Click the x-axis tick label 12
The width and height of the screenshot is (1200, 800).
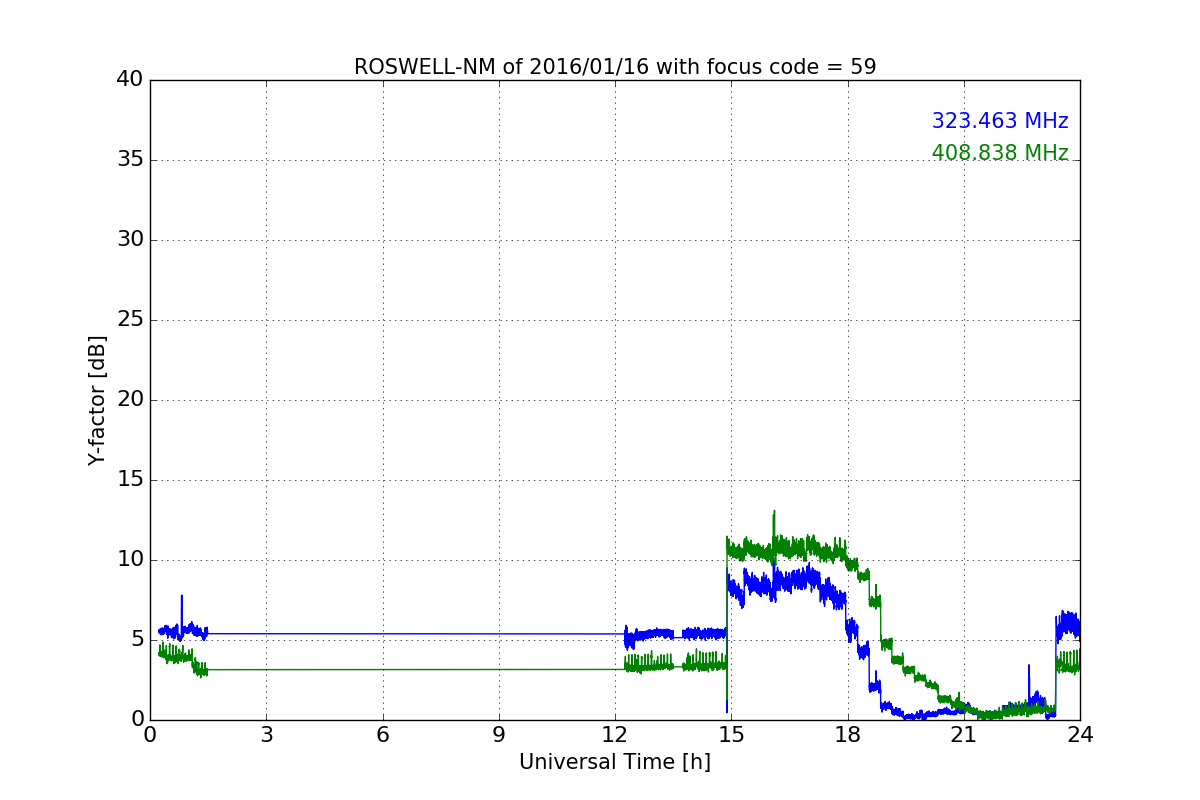click(615, 735)
